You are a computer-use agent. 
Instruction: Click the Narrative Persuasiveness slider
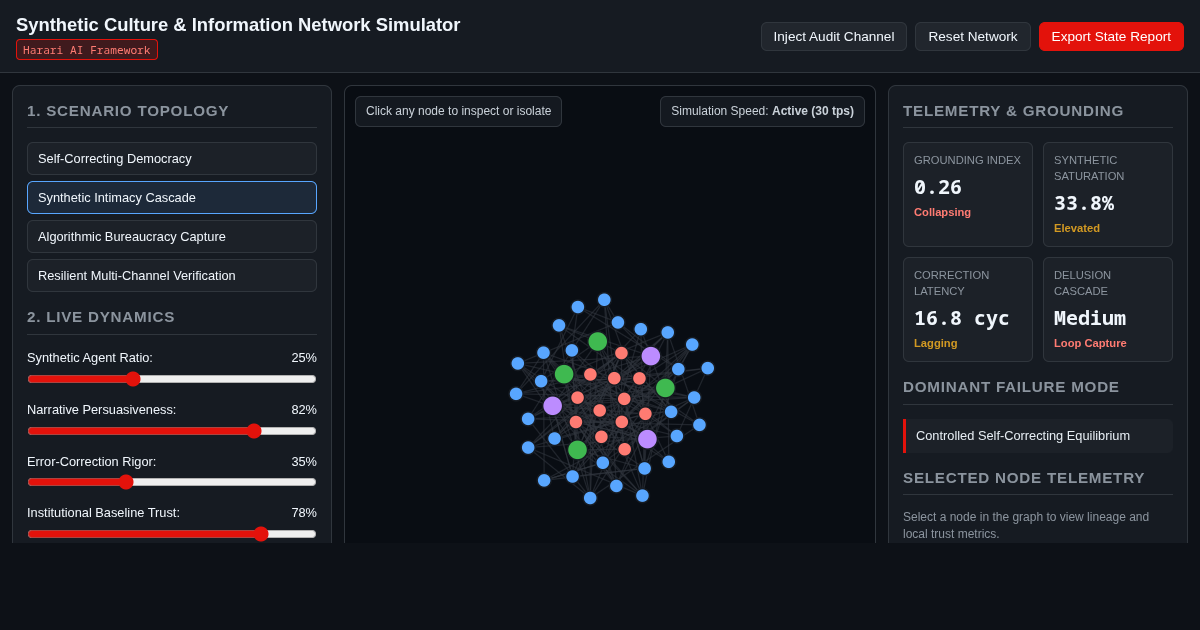(172, 431)
